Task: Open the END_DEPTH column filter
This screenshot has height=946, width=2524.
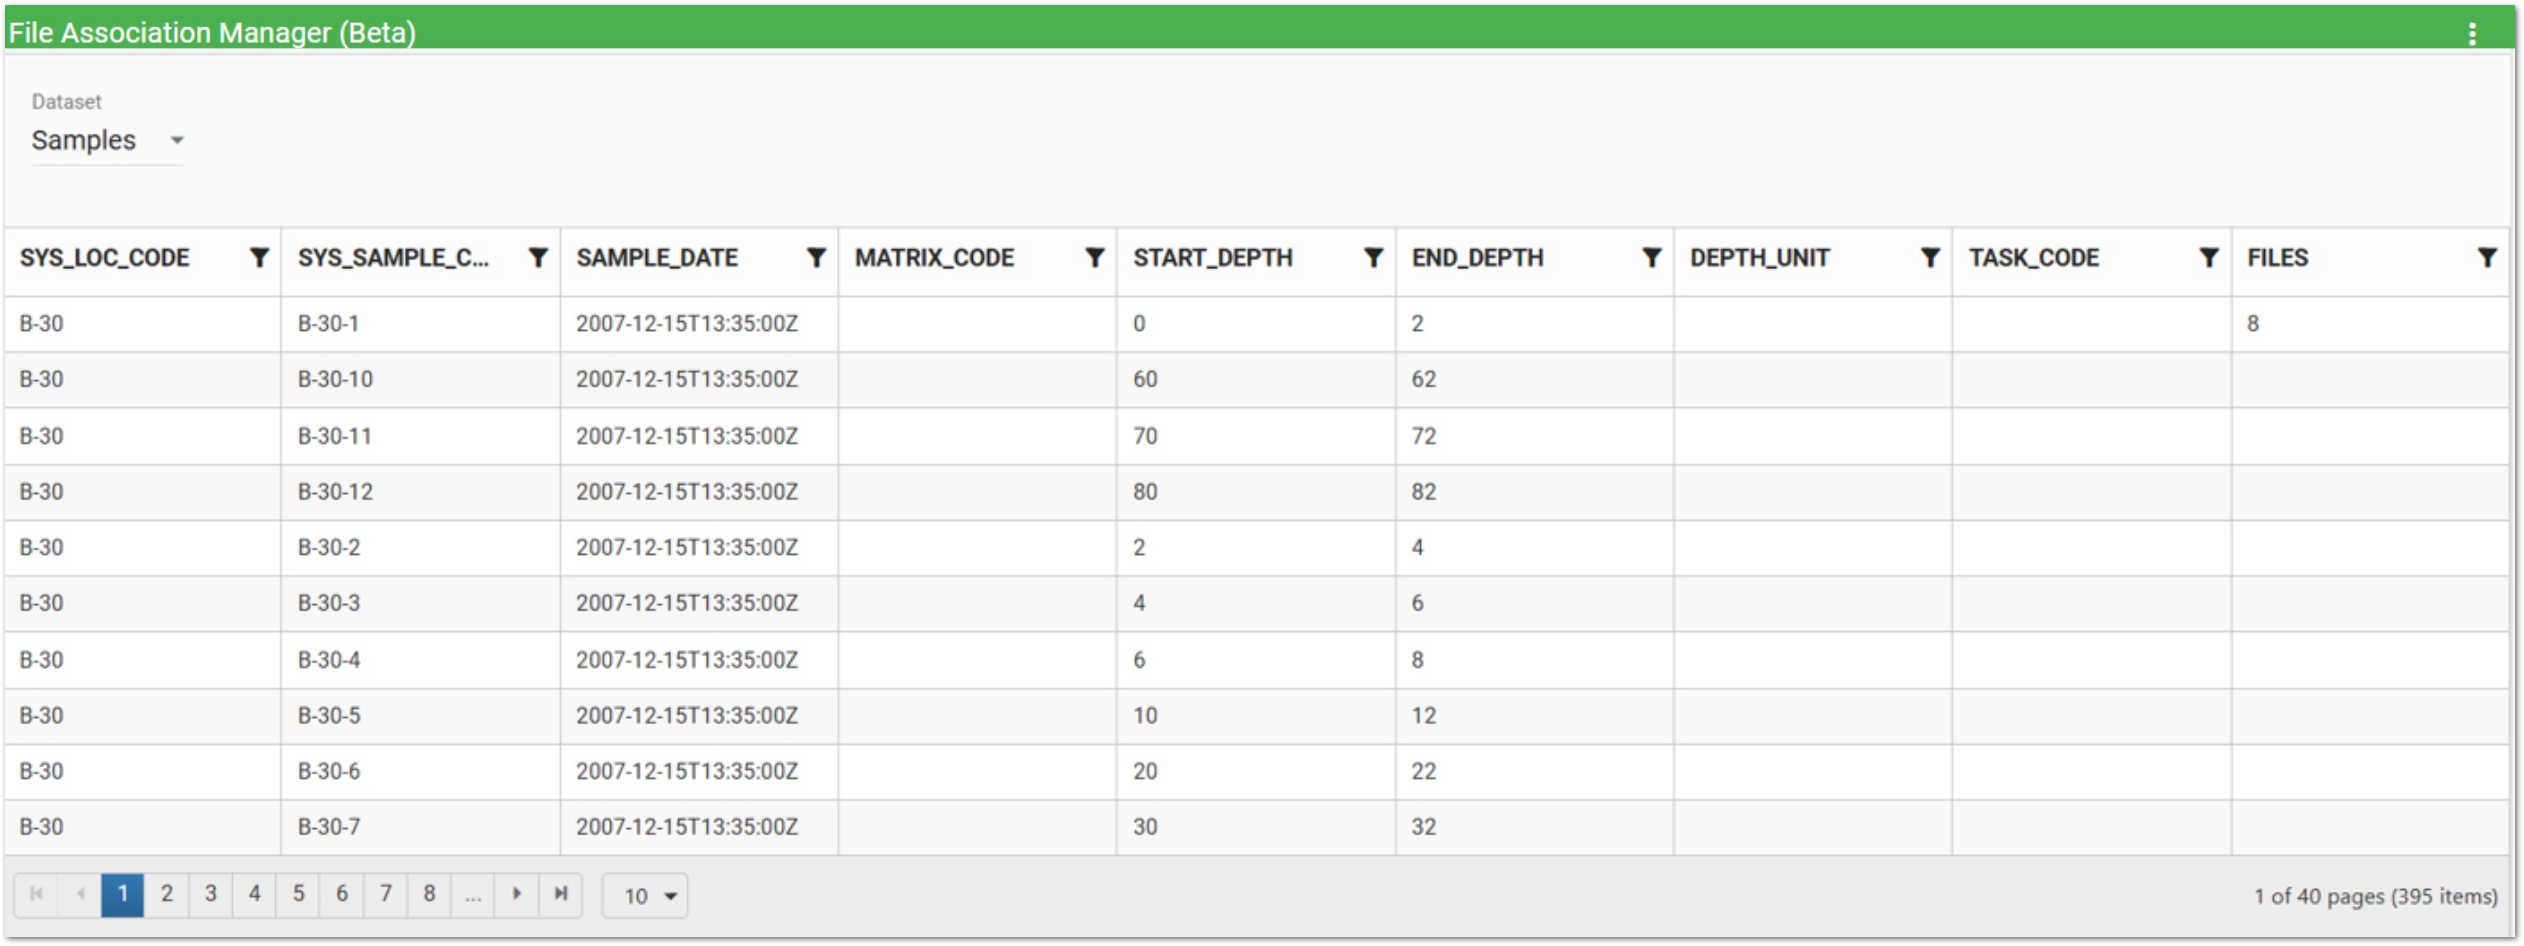Action: (1650, 258)
